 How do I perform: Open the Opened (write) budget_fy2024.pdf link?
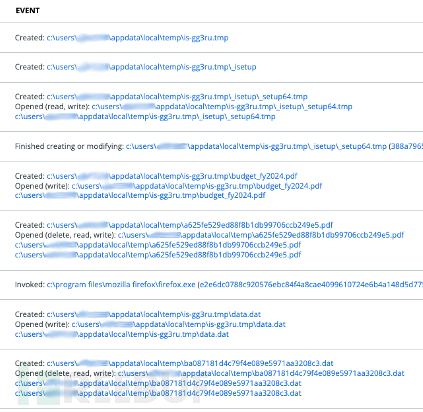point(197,186)
